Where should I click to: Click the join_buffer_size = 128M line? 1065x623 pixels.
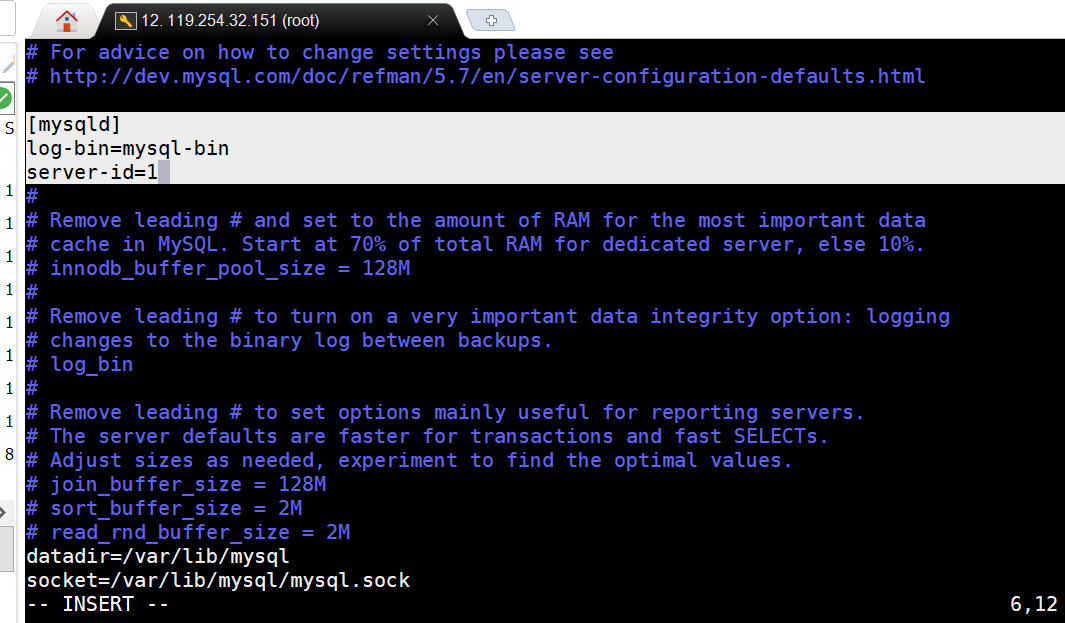click(188, 484)
